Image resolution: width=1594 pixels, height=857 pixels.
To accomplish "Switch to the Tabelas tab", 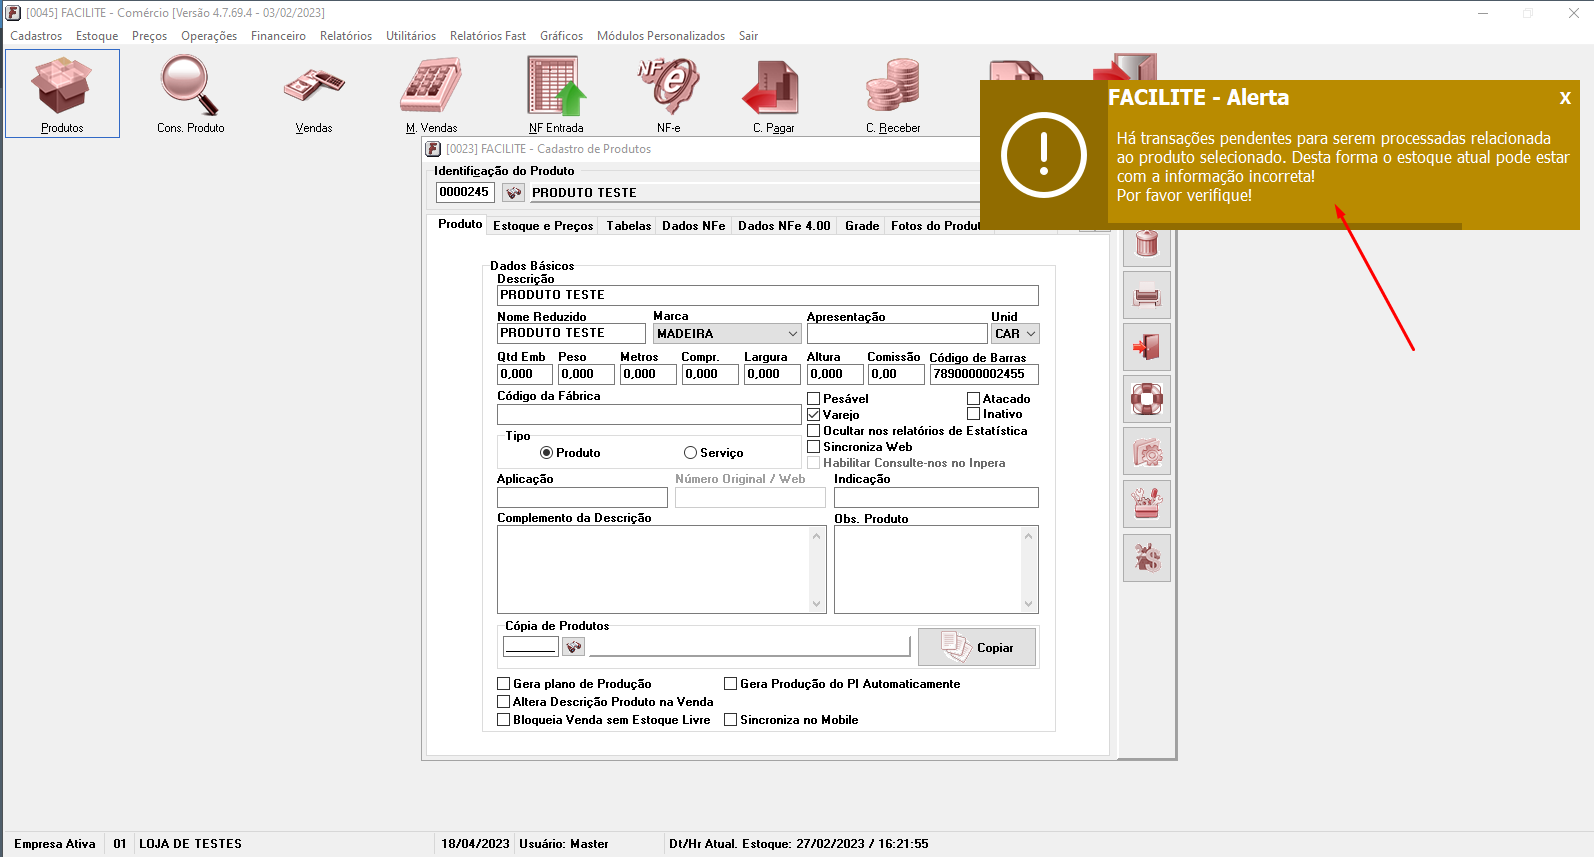I will pyautogui.click(x=628, y=226).
